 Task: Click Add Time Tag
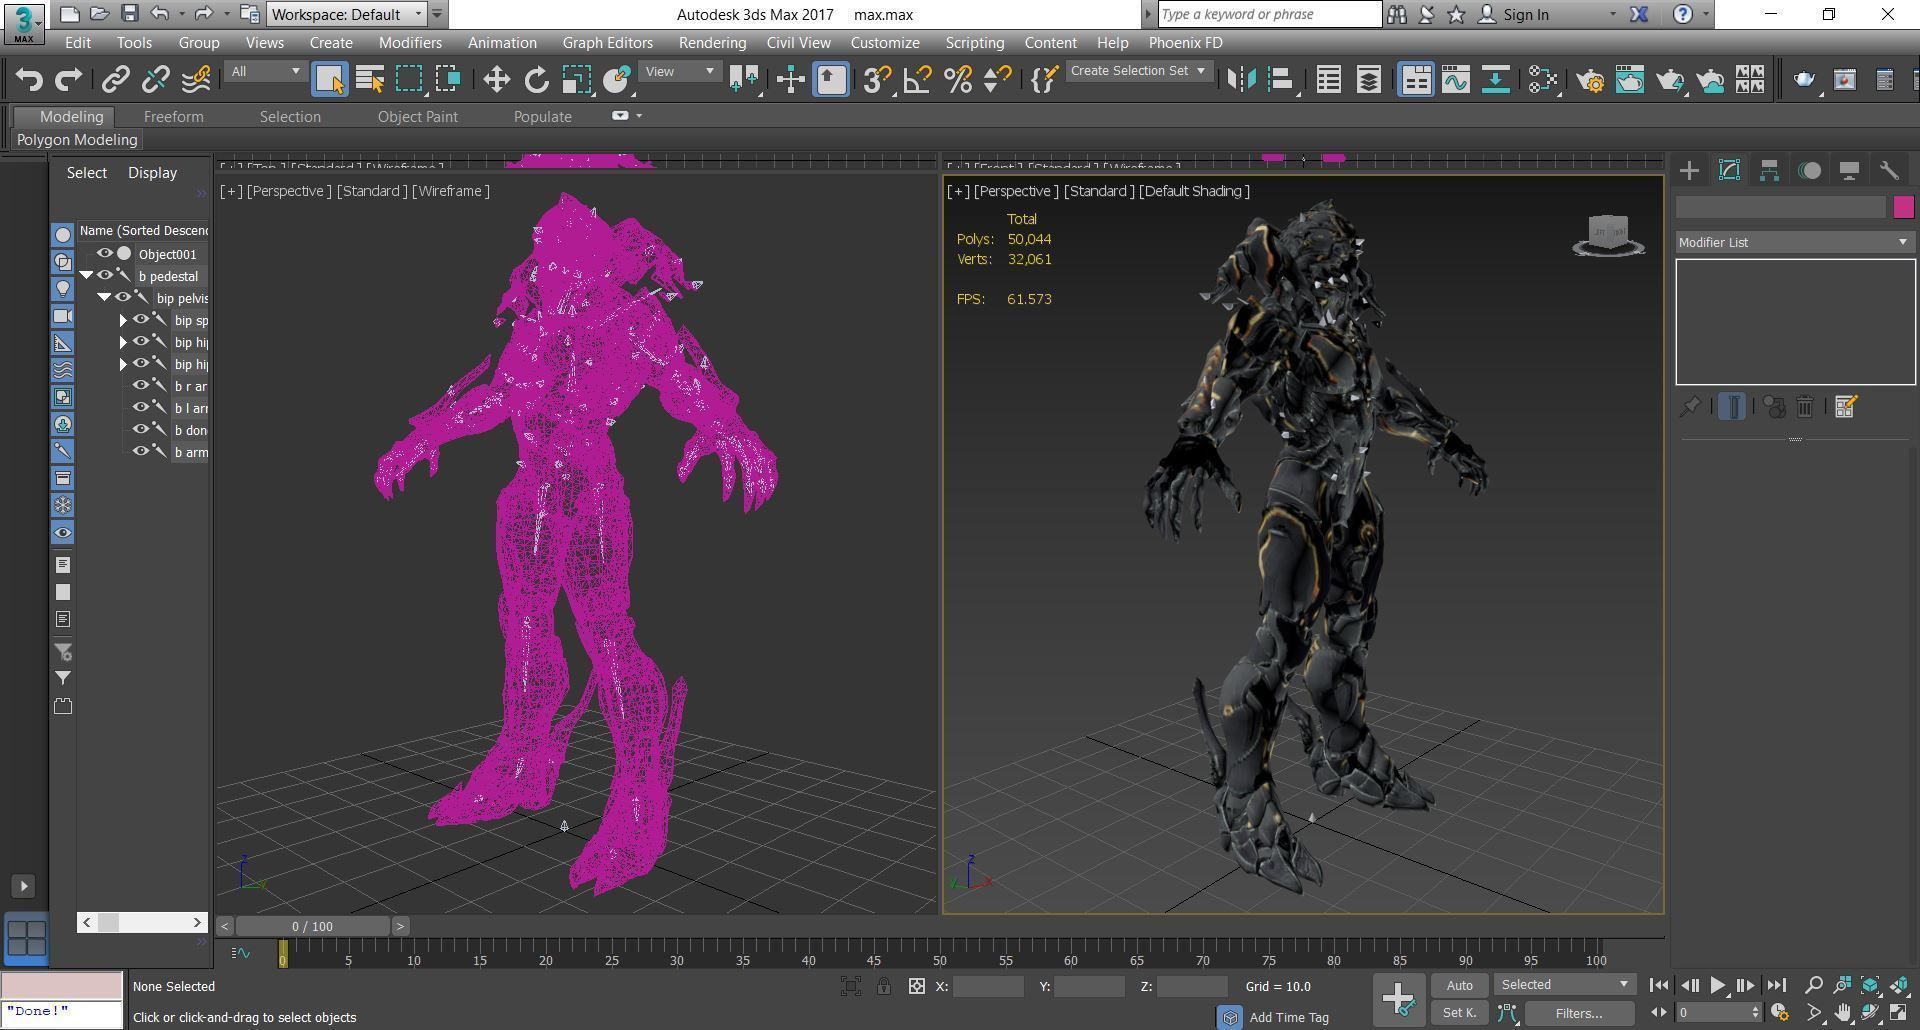1289,1017
